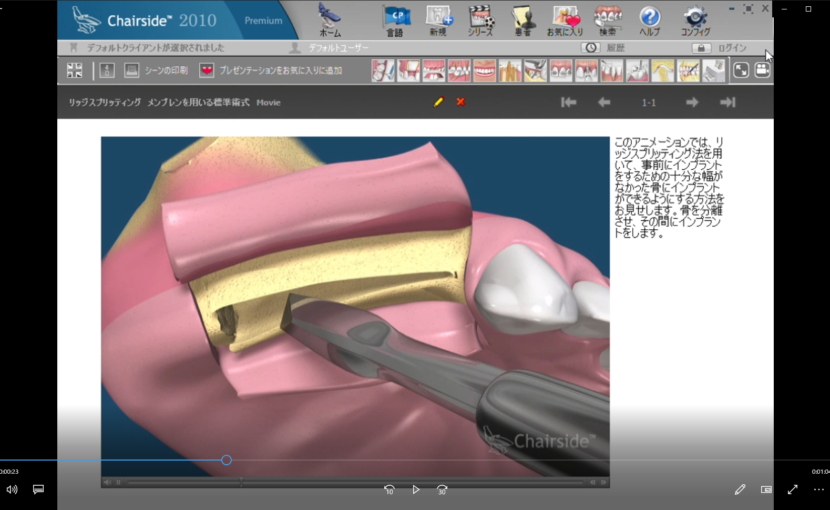Image resolution: width=830 pixels, height=510 pixels.
Task: Jump to the first scene arrow
Action: click(x=569, y=102)
